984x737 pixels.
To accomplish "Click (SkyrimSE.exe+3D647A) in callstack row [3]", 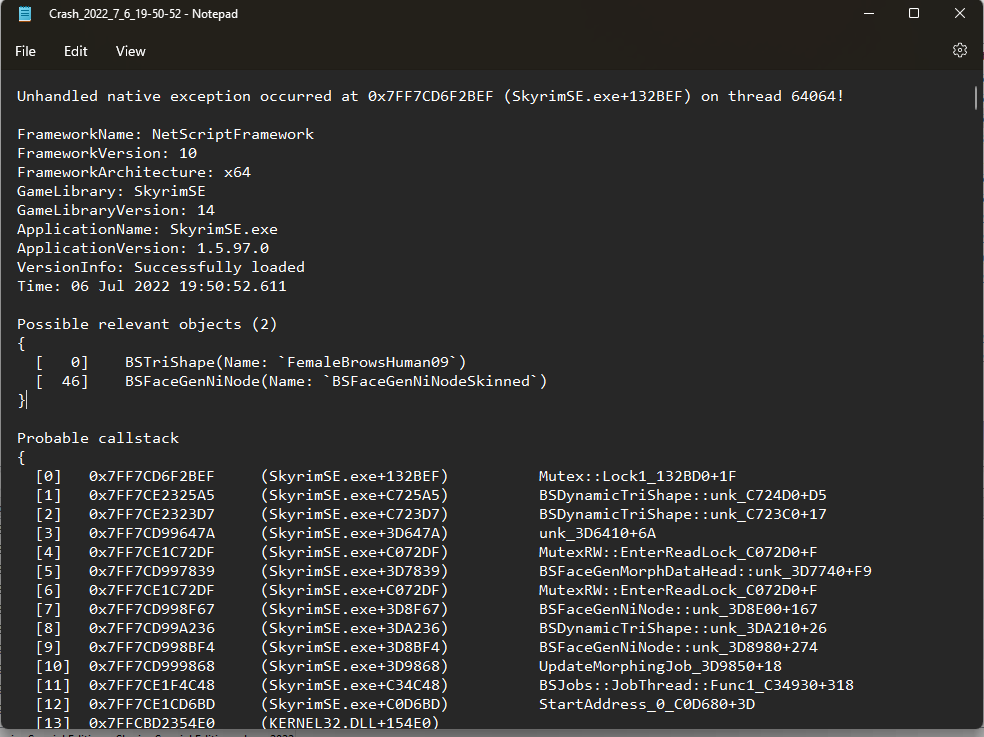I will (x=354, y=534).
